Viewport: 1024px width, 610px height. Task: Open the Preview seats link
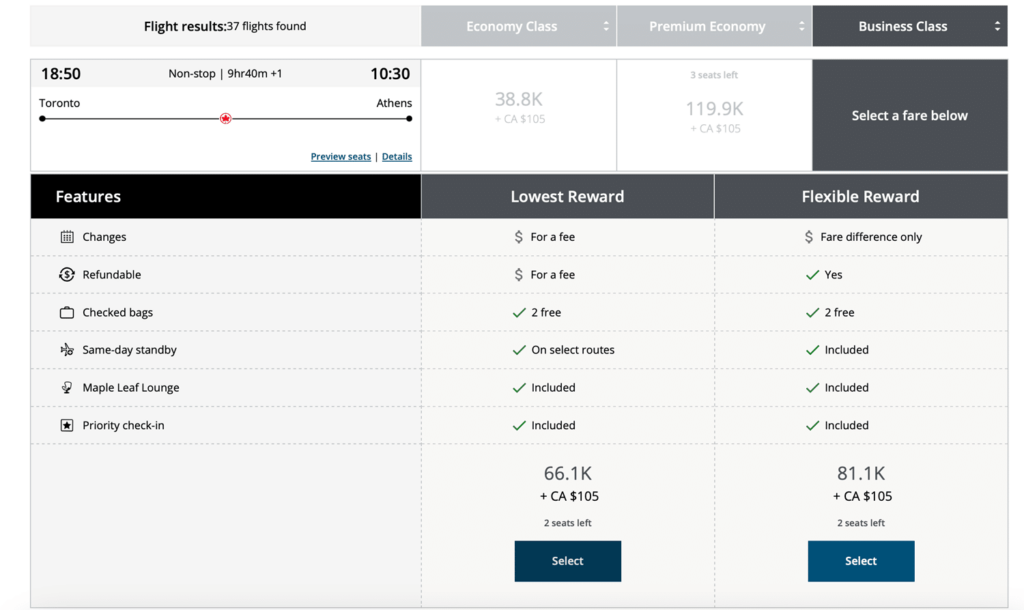(x=340, y=156)
